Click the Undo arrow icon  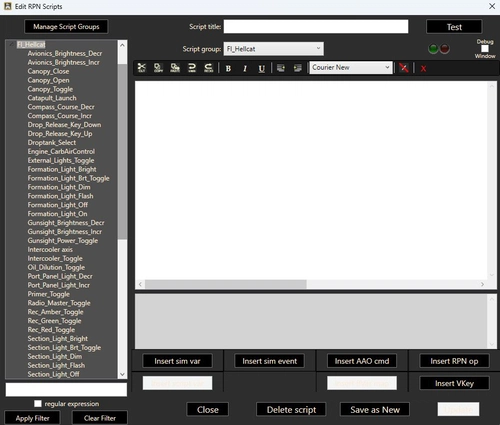[192, 68]
